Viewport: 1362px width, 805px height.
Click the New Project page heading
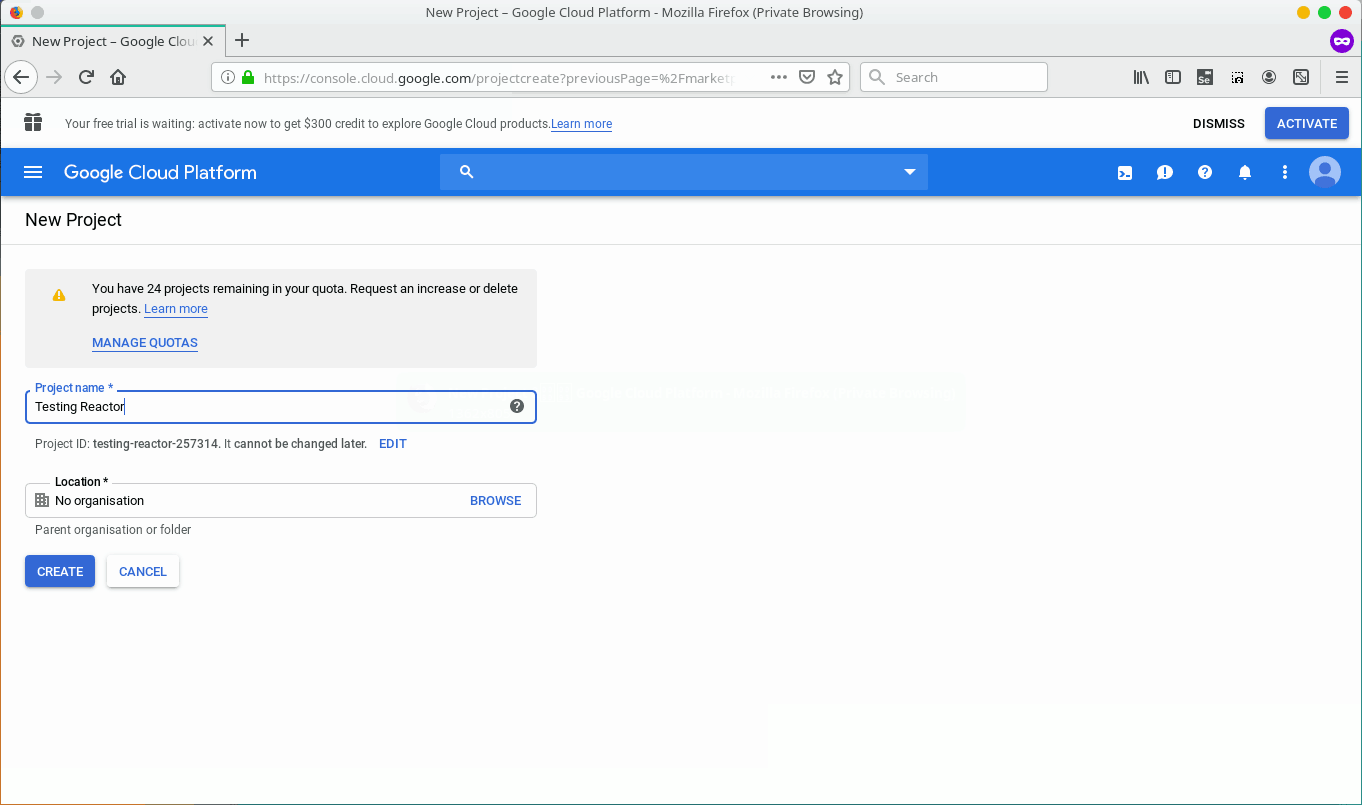pyautogui.click(x=73, y=220)
